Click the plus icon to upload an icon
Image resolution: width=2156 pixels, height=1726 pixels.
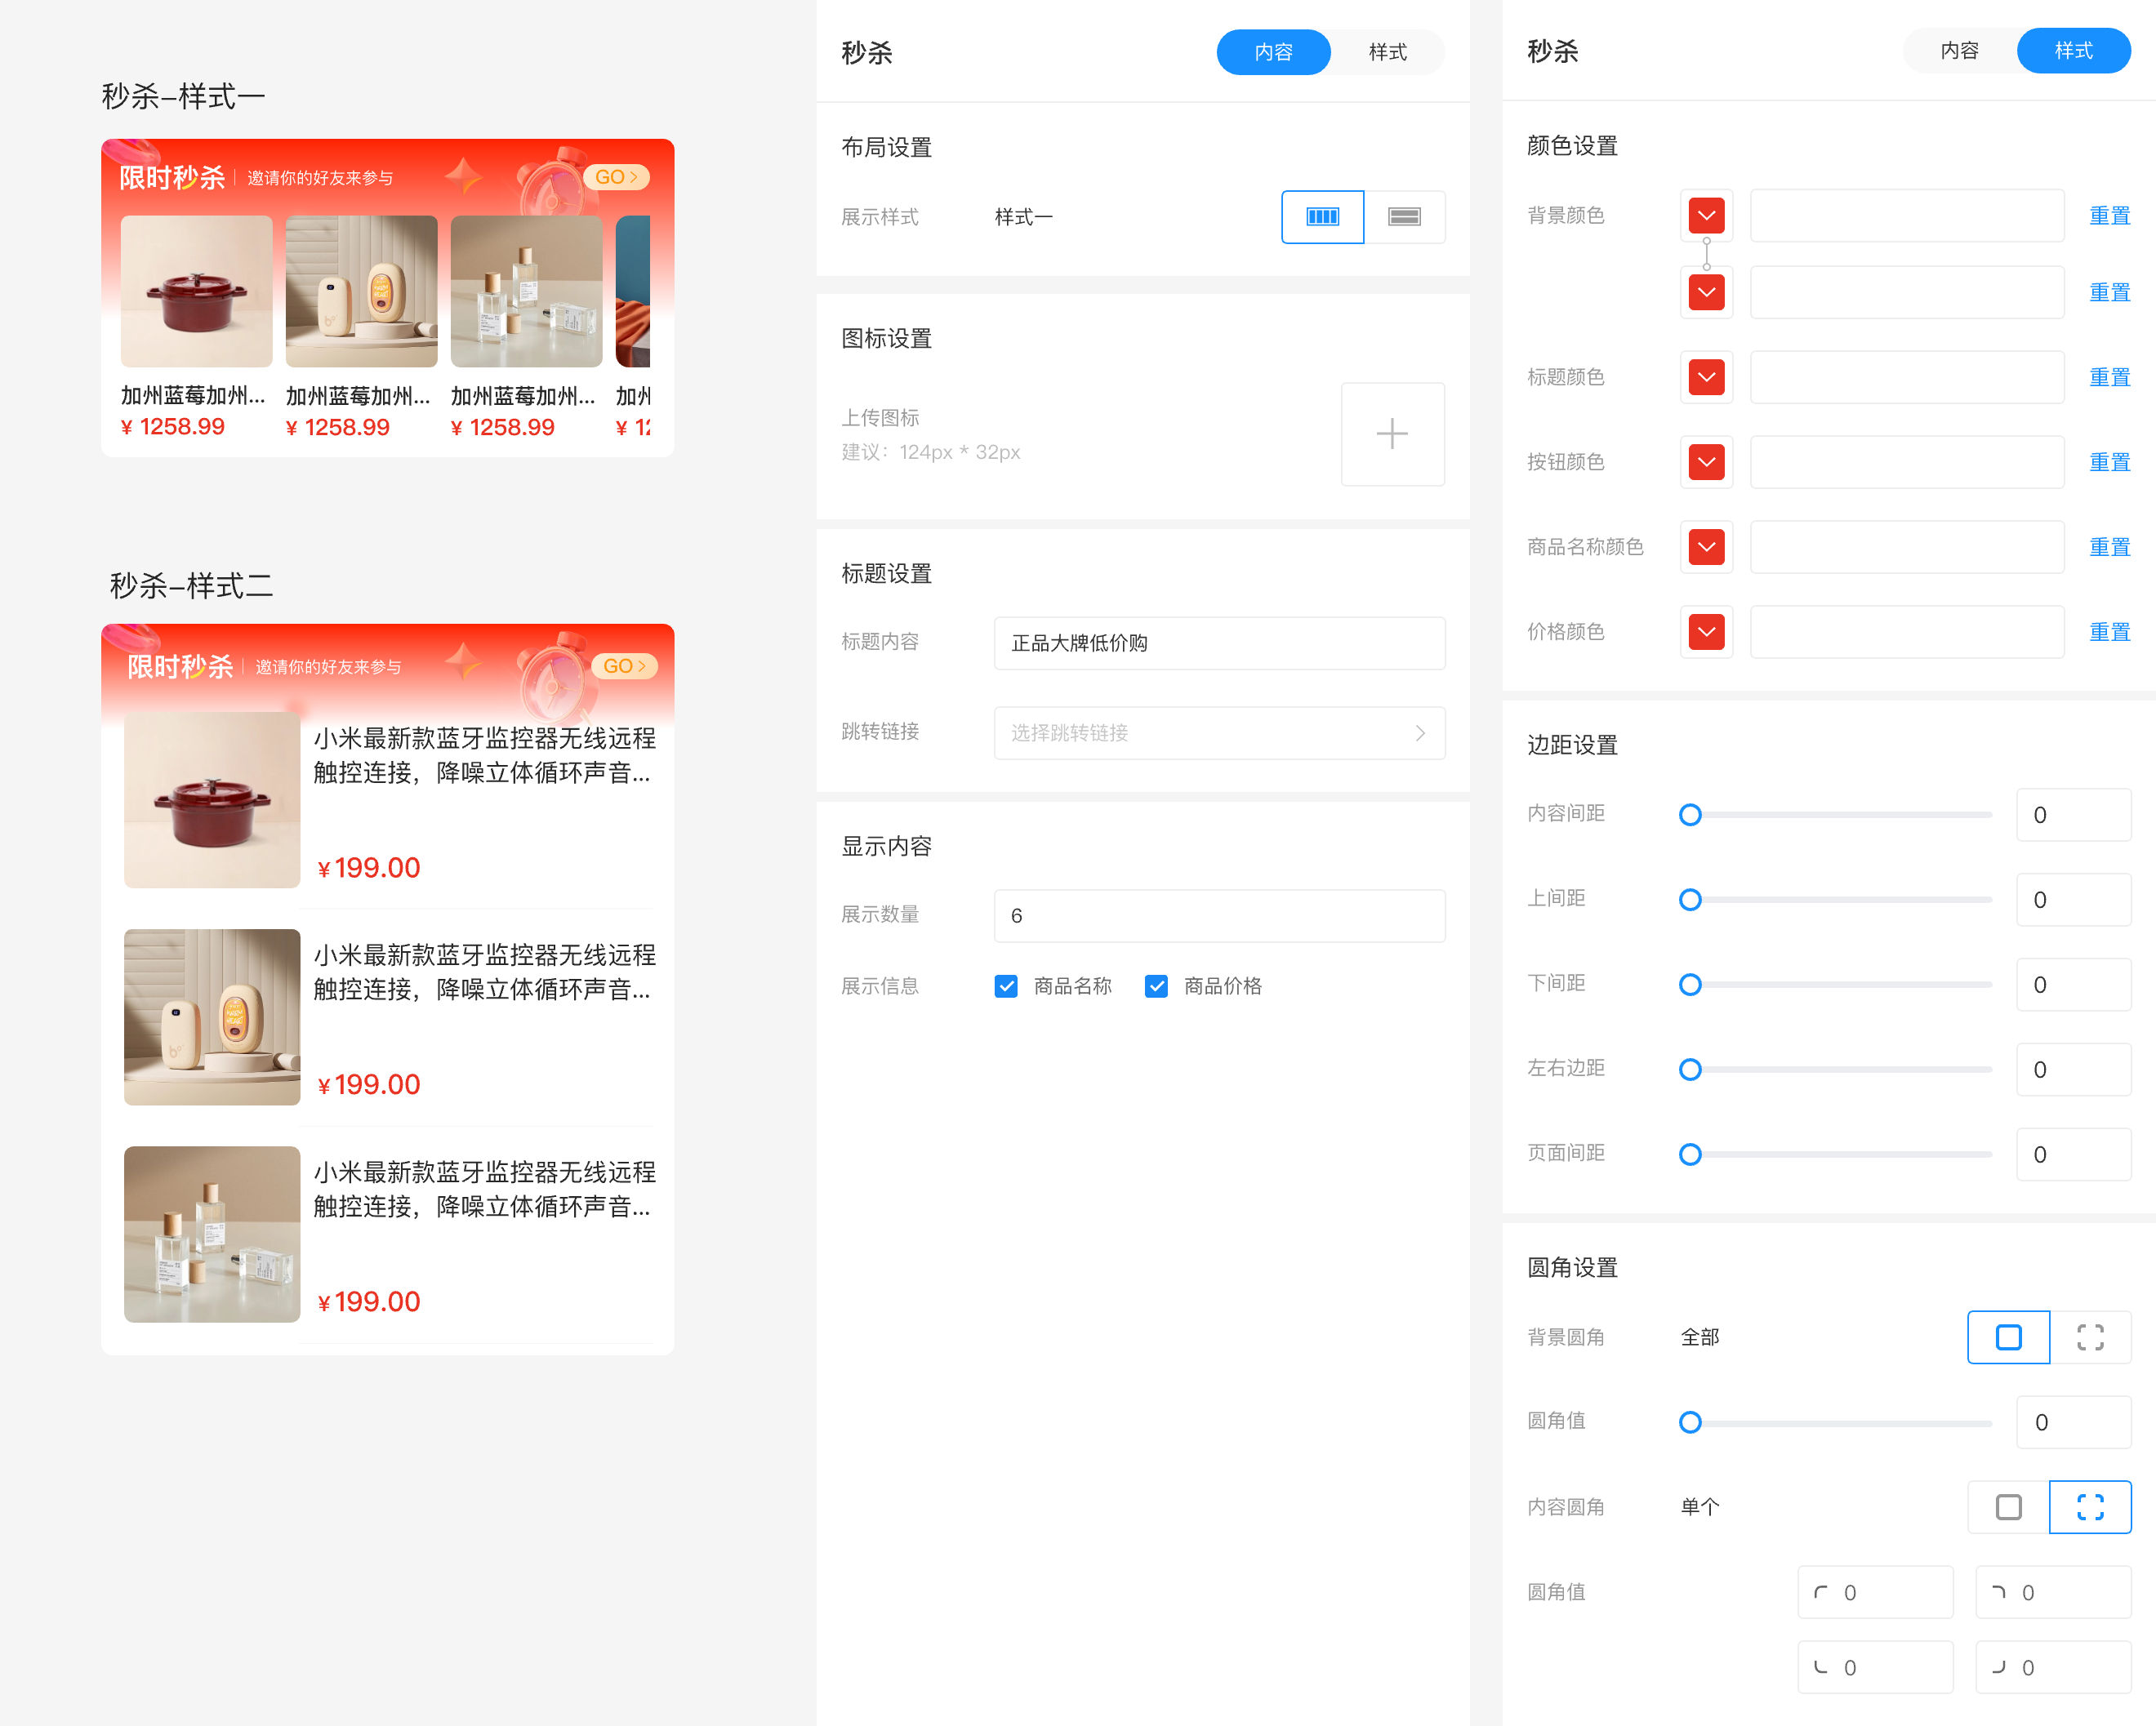[1392, 434]
